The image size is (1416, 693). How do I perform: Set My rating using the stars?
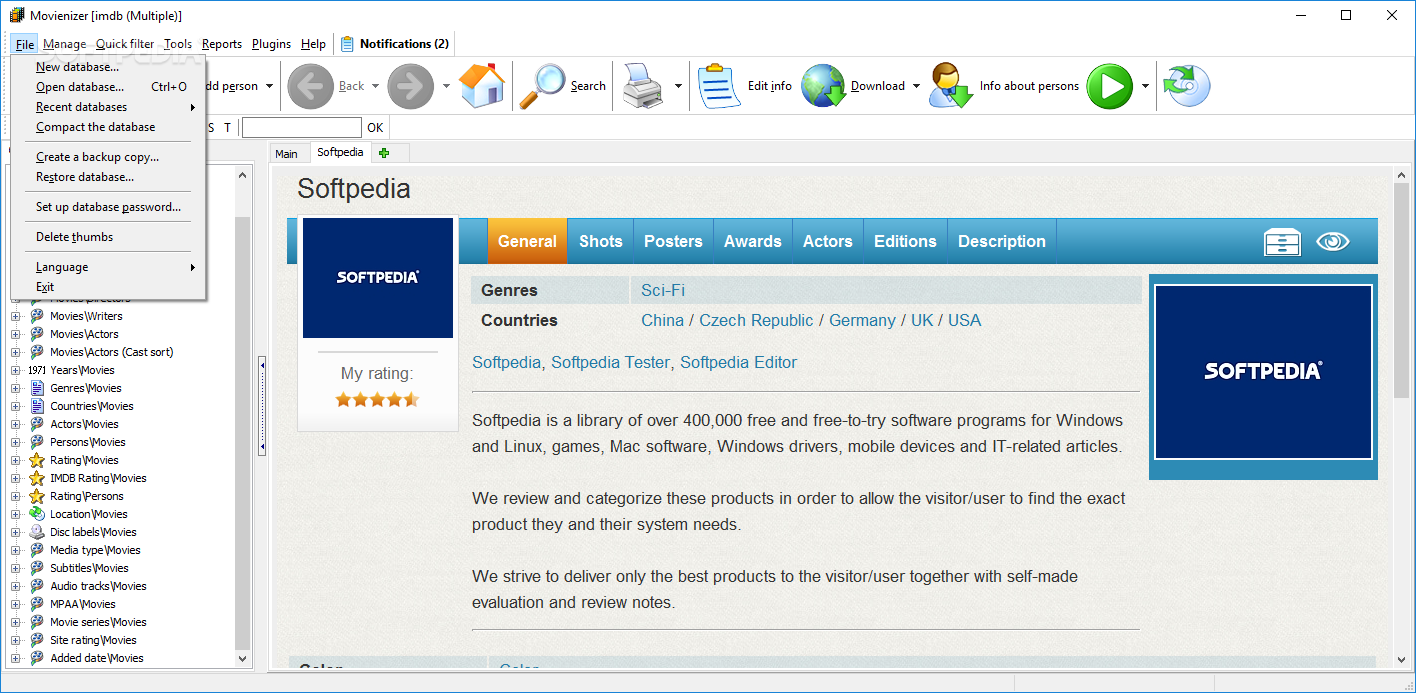point(377,399)
